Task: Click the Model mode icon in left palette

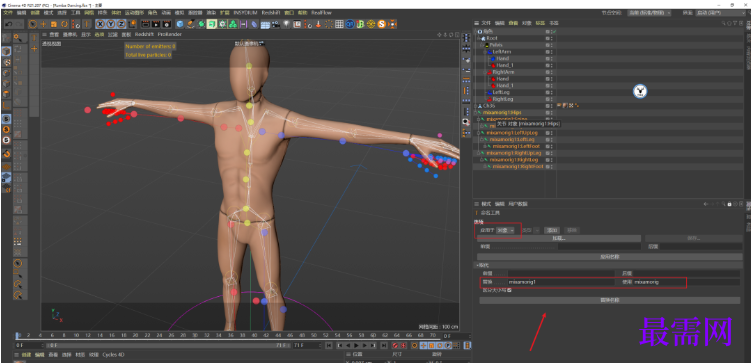Action: (x=6, y=51)
